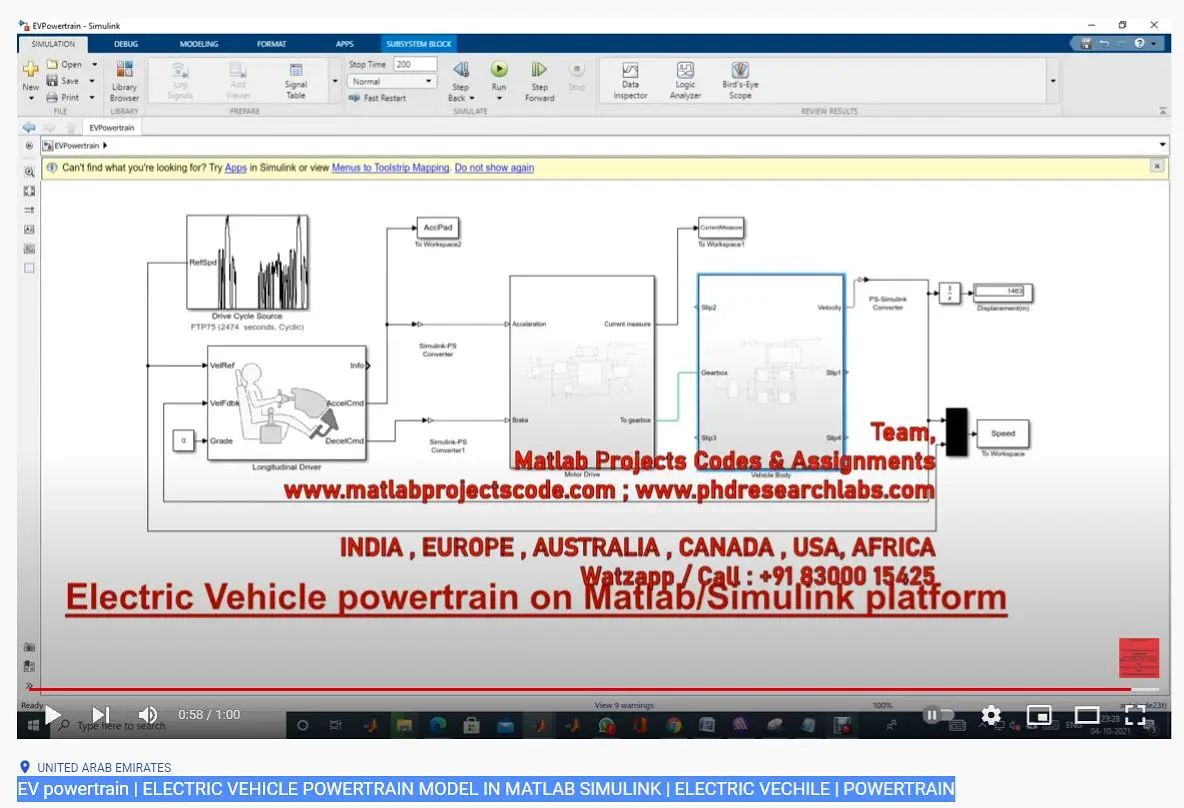Run the simulation with green play icon

499,69
